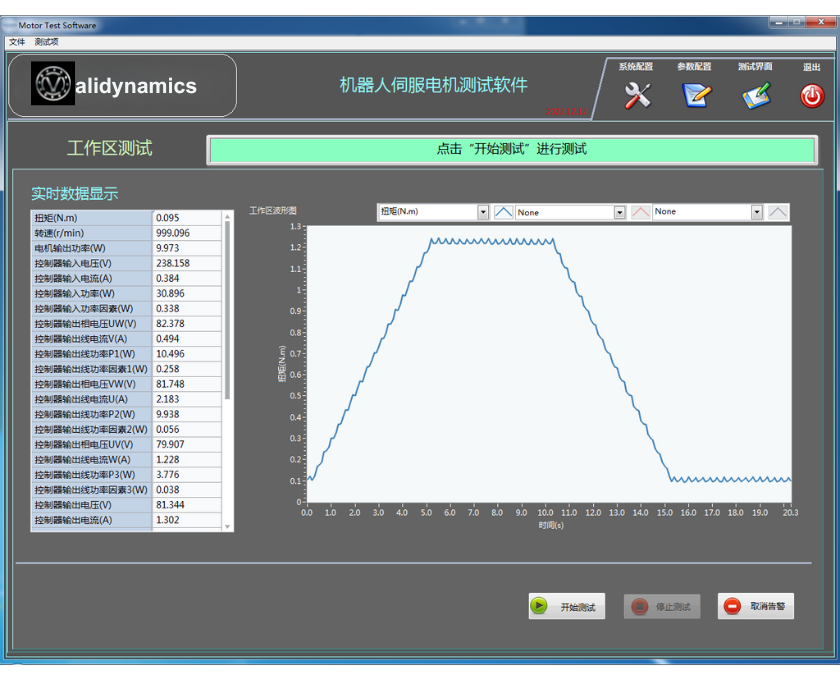
Task: Open the 参数配置 notepad icon
Action: [696, 95]
